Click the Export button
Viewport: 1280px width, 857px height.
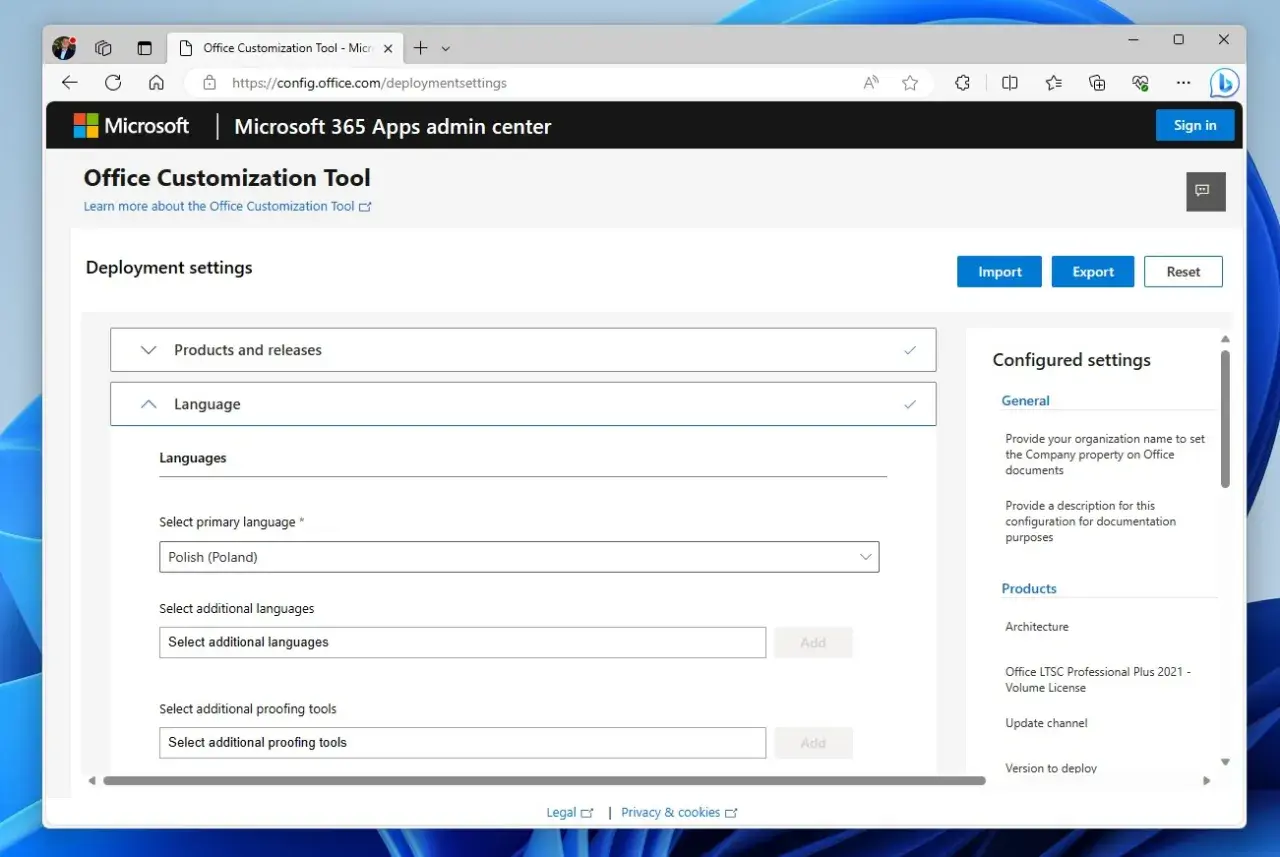point(1093,272)
